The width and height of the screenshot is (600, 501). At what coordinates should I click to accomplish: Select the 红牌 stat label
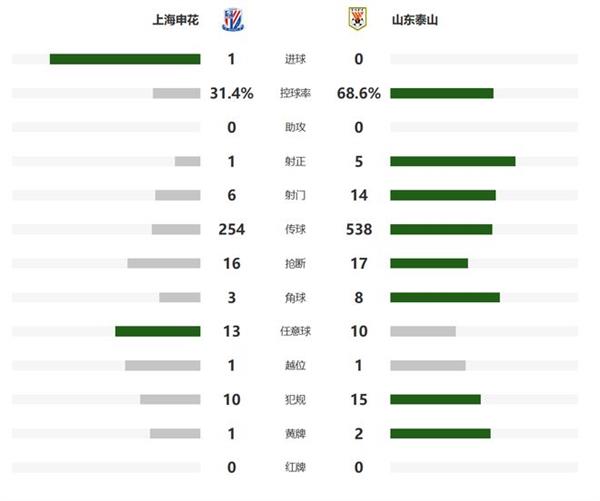point(295,467)
